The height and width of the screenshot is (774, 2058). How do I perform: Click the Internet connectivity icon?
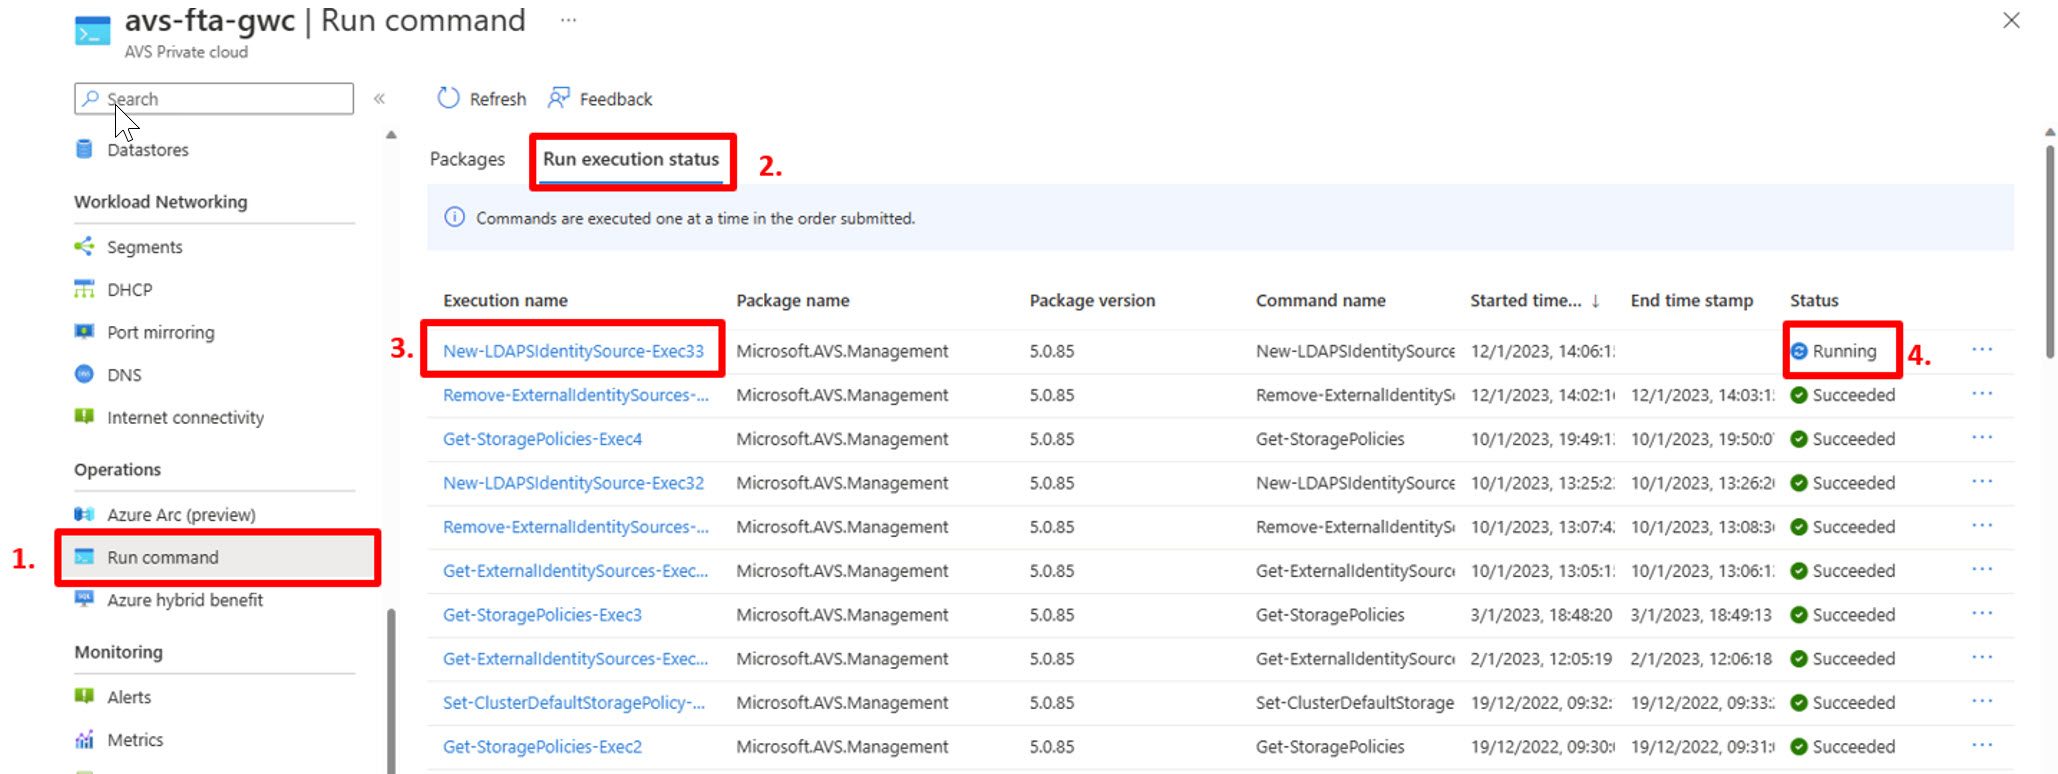84,416
